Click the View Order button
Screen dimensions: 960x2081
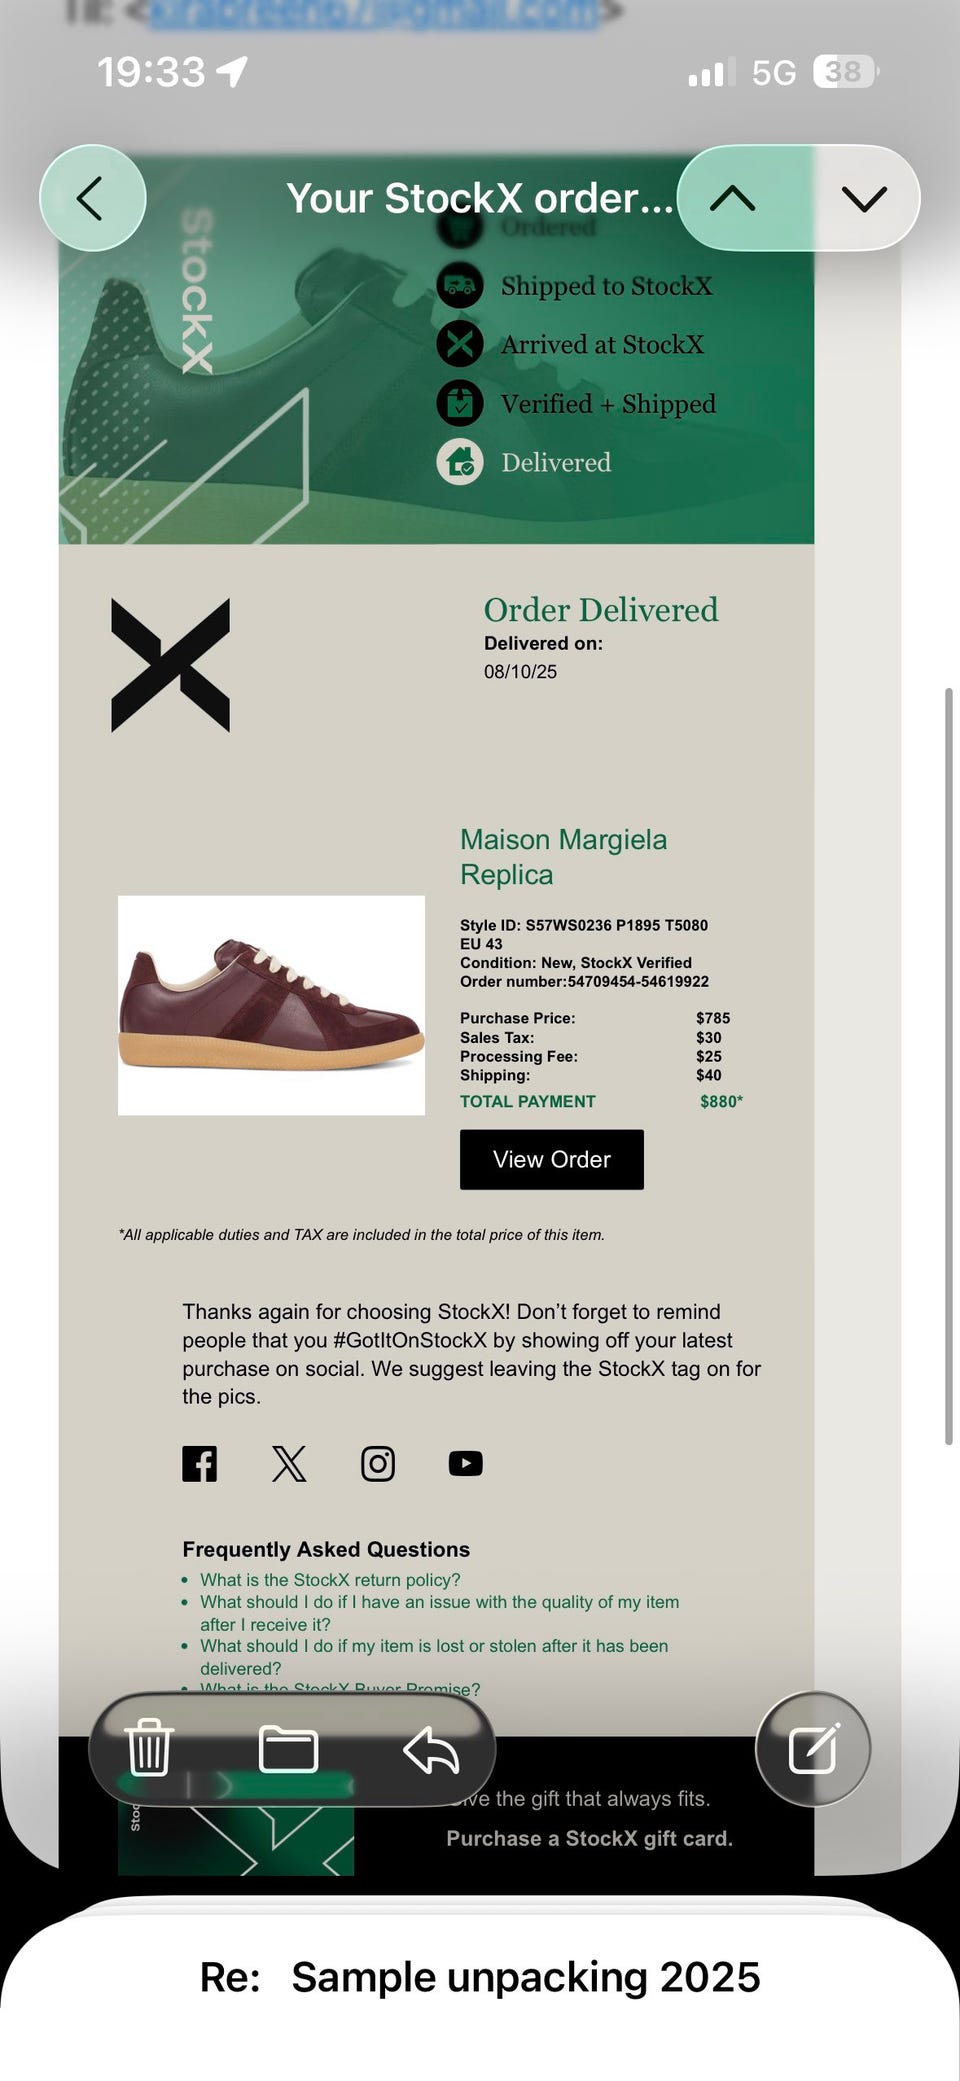[552, 1160]
